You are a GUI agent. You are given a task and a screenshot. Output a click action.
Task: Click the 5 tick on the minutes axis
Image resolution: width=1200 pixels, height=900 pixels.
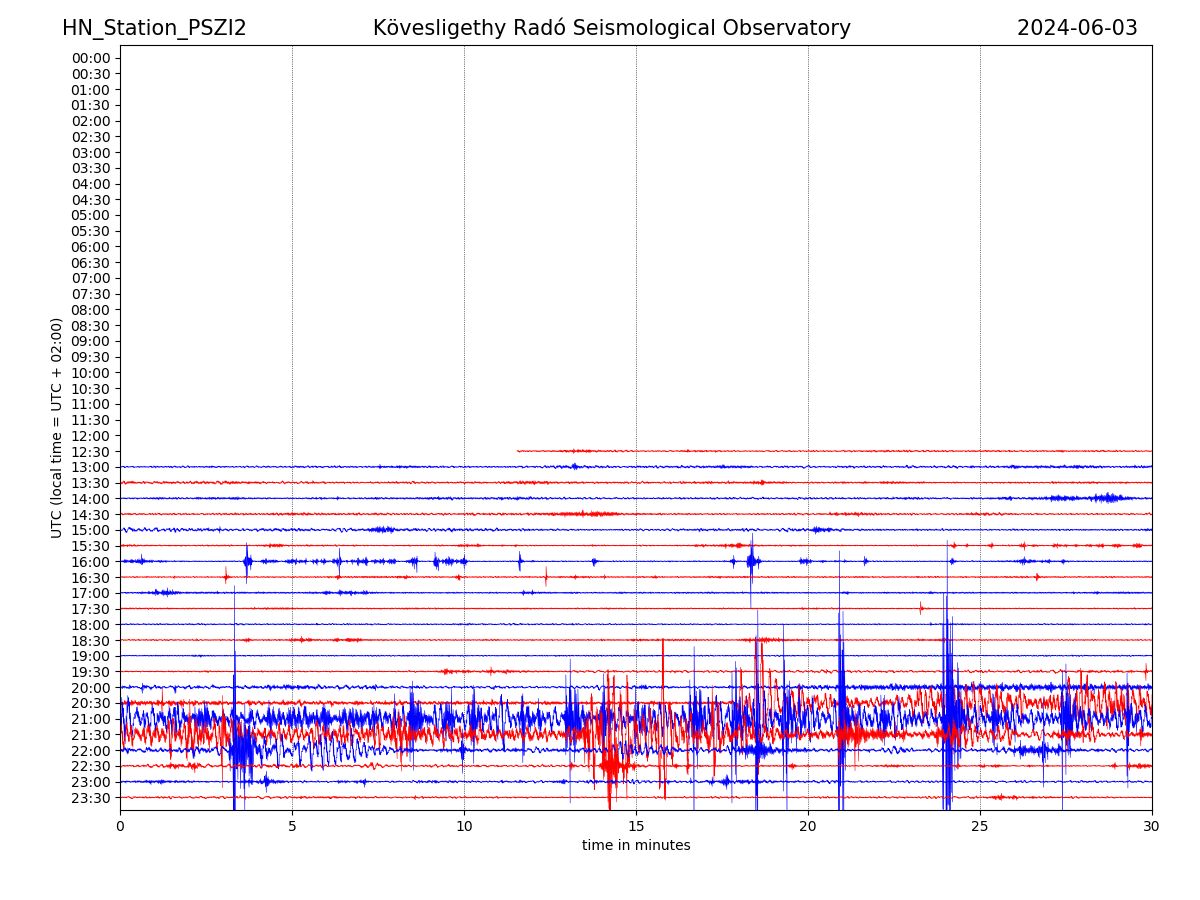[292, 827]
